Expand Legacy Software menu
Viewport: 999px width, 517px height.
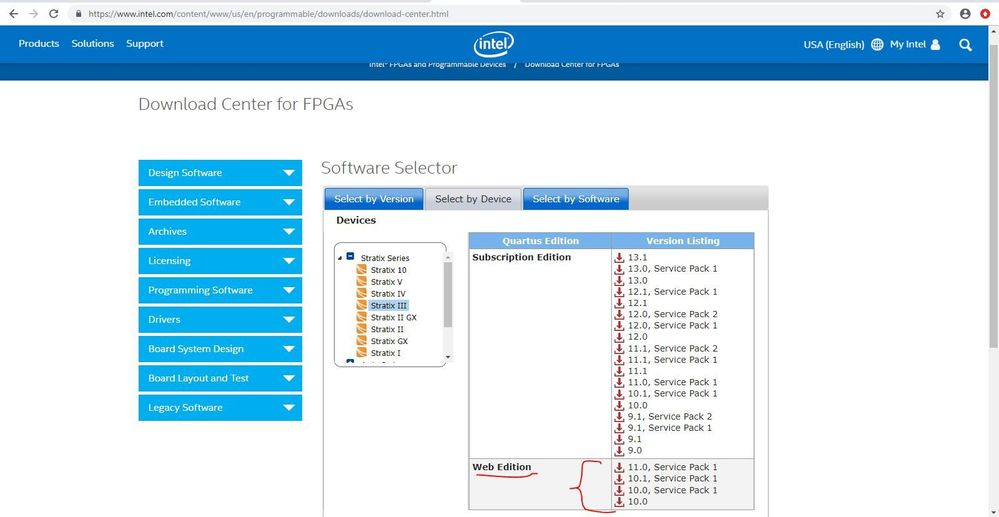220,407
